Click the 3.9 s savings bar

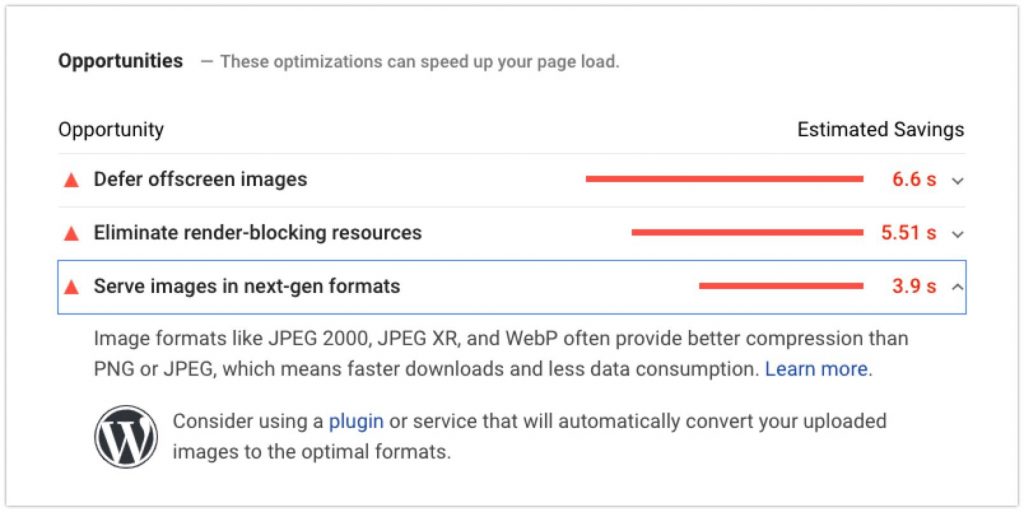pyautogui.click(x=781, y=286)
